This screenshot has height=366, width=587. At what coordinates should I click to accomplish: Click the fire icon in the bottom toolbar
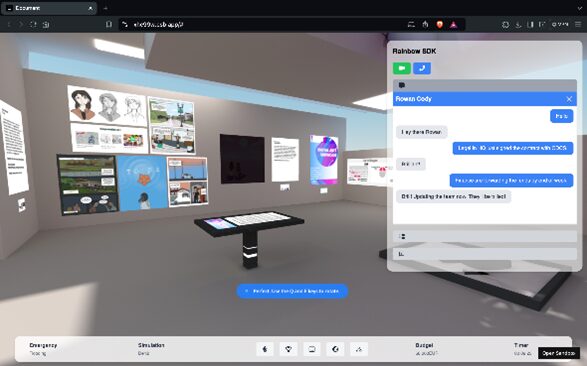pyautogui.click(x=265, y=349)
